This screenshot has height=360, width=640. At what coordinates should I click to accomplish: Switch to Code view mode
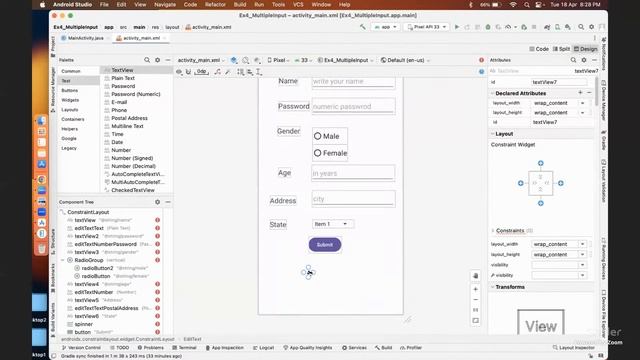(x=539, y=49)
